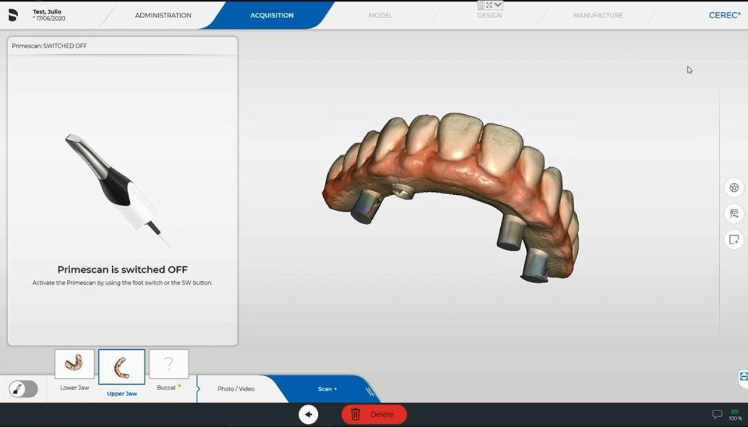This screenshot has height=427, width=748.
Task: Open the TeamViewer side panel tab
Action: (743, 377)
